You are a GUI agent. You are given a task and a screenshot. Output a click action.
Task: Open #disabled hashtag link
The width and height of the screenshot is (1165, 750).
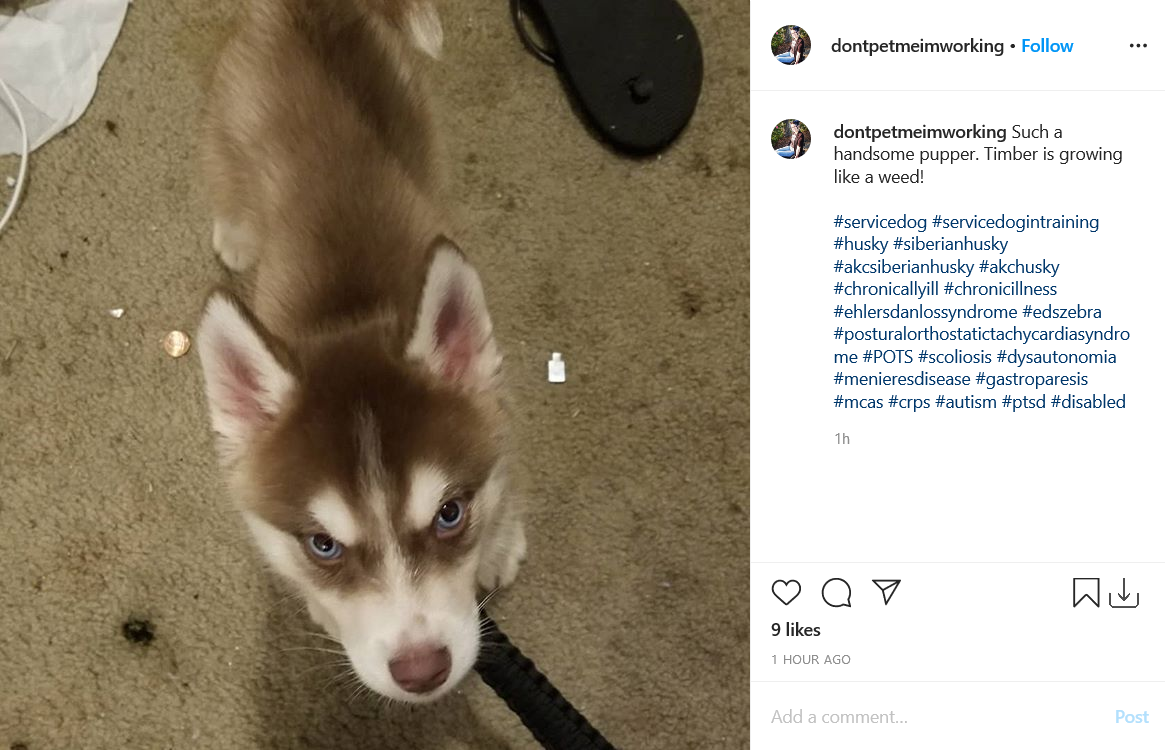[x=1088, y=401]
